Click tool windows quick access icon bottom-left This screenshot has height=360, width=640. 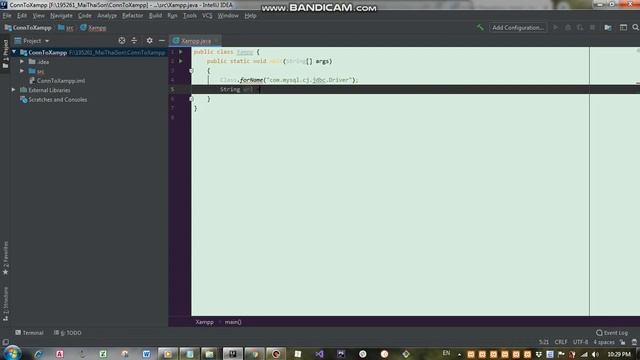5,342
